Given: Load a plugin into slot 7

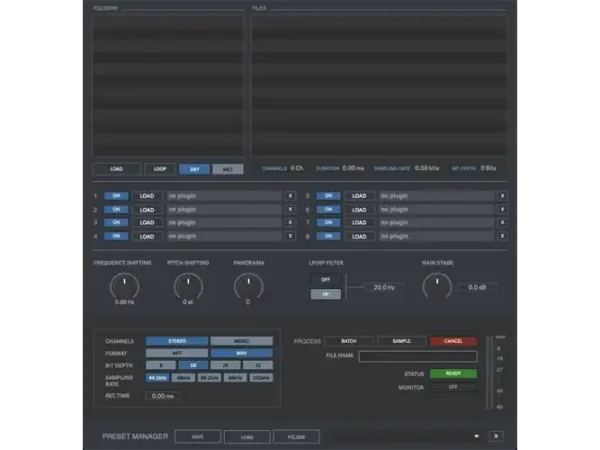Looking at the screenshot, I should tap(359, 222).
